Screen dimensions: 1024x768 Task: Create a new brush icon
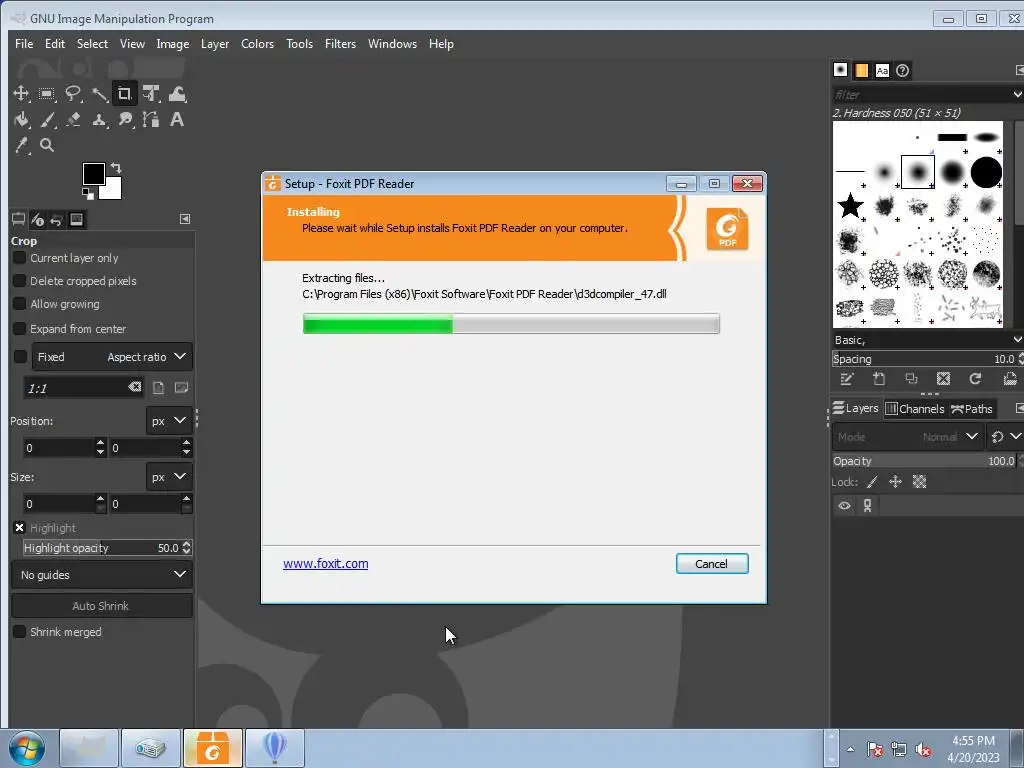879,379
